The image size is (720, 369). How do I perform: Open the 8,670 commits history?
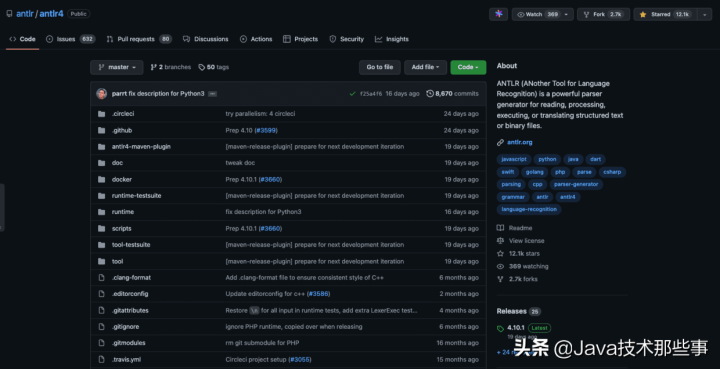point(452,94)
